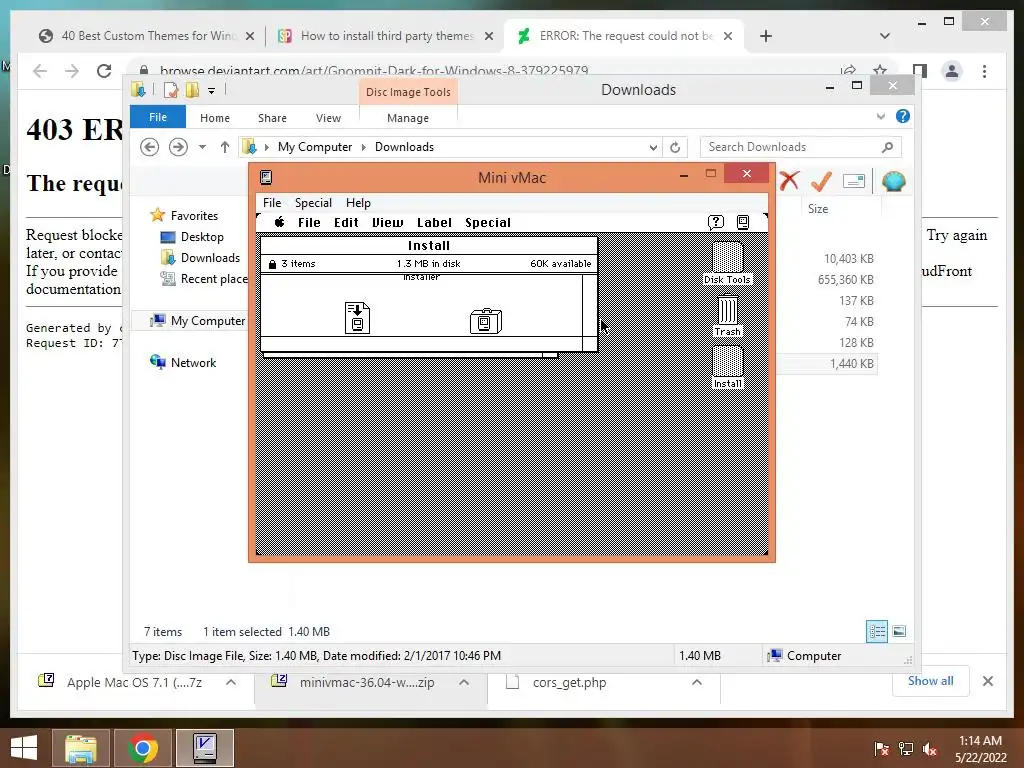The image size is (1024, 768).
Task: Expand the address bar history dropdown
Action: tap(652, 148)
